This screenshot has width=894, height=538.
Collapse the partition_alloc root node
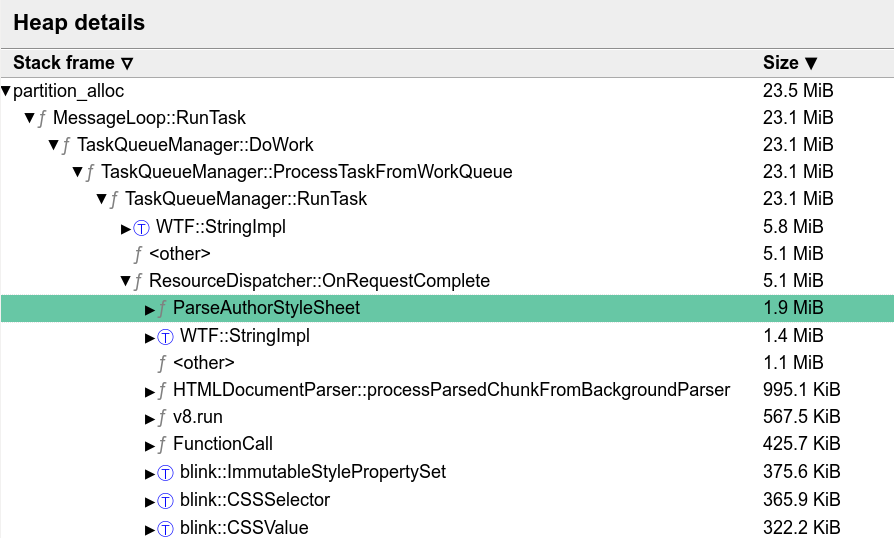pyautogui.click(x=6, y=91)
